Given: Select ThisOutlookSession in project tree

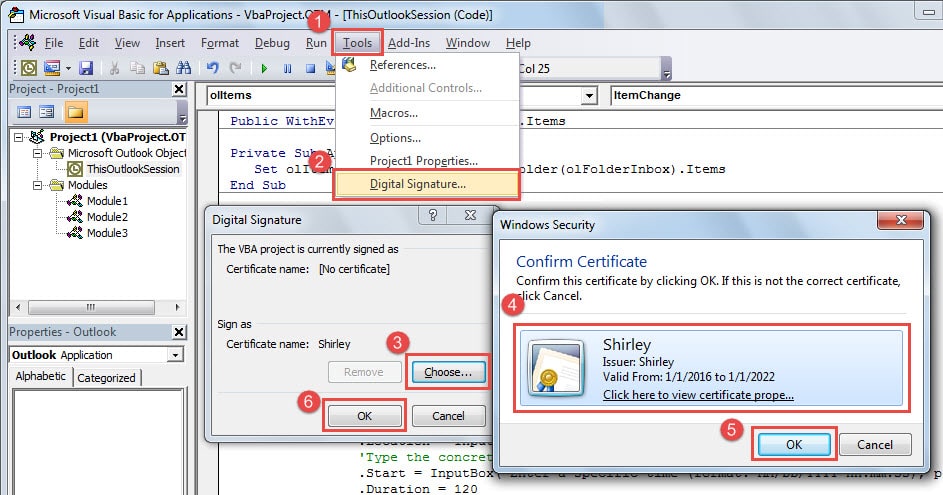Looking at the screenshot, I should (x=133, y=169).
